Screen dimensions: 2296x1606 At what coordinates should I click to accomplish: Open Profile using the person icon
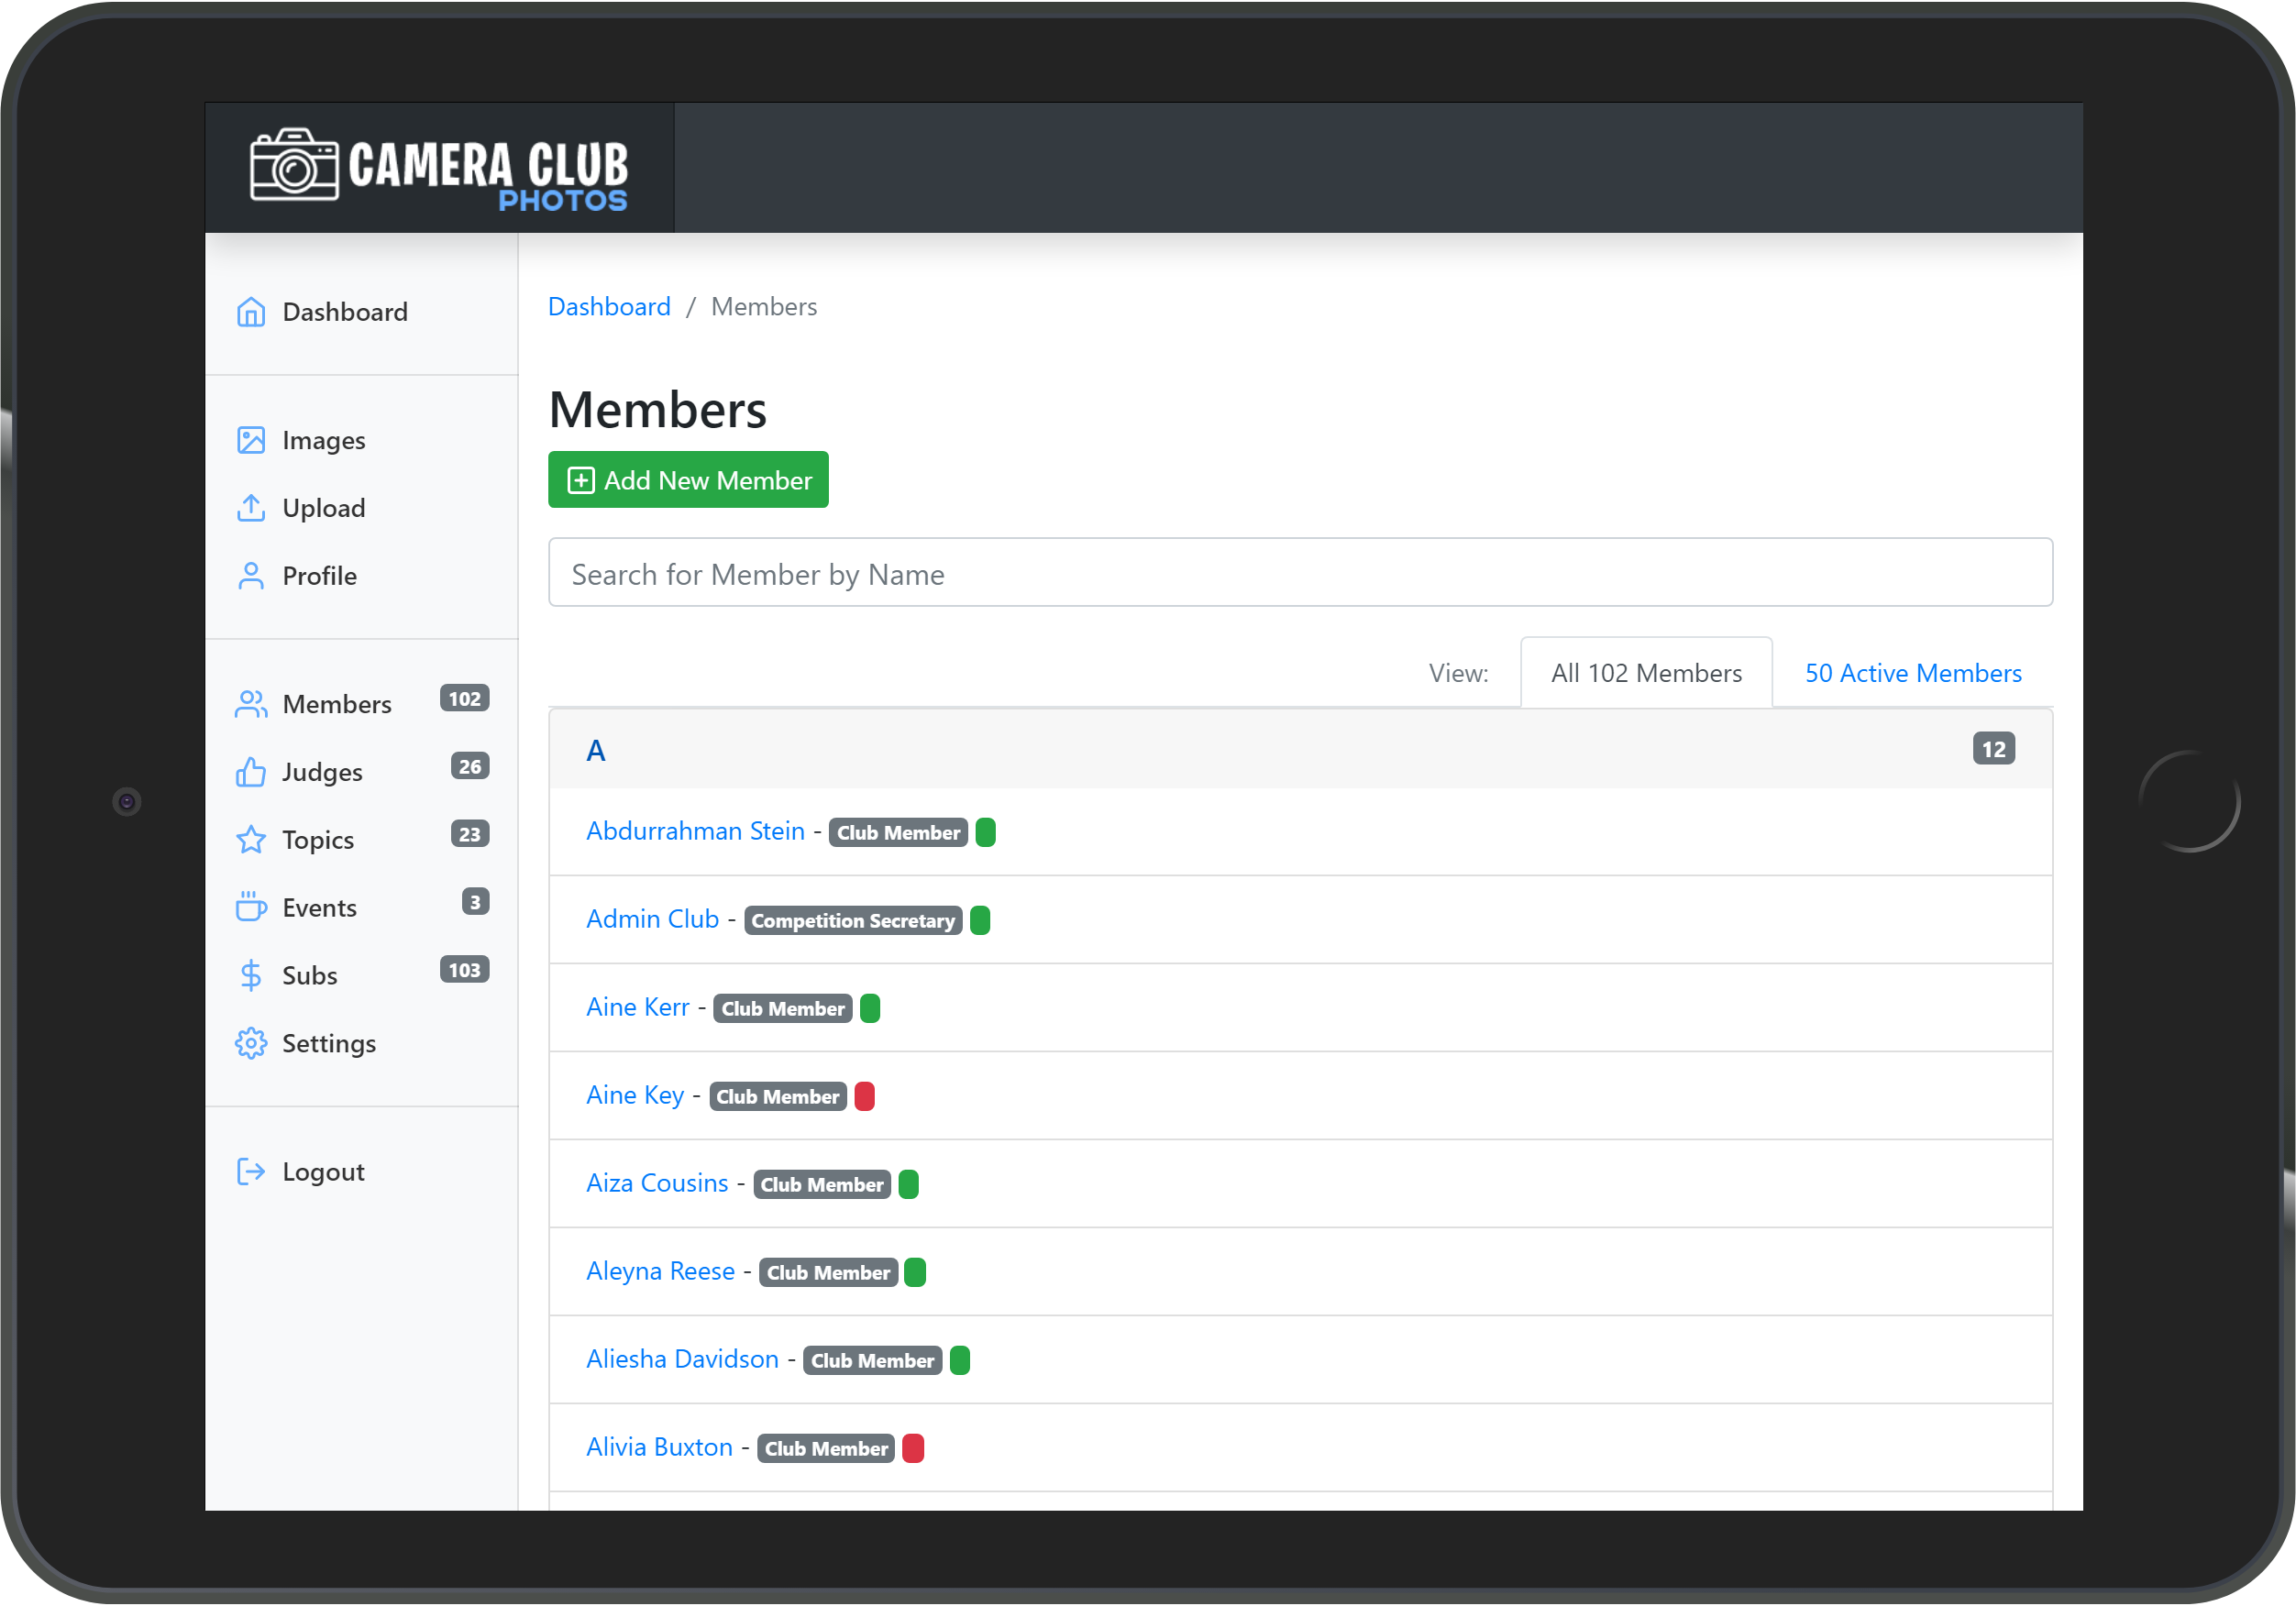250,576
